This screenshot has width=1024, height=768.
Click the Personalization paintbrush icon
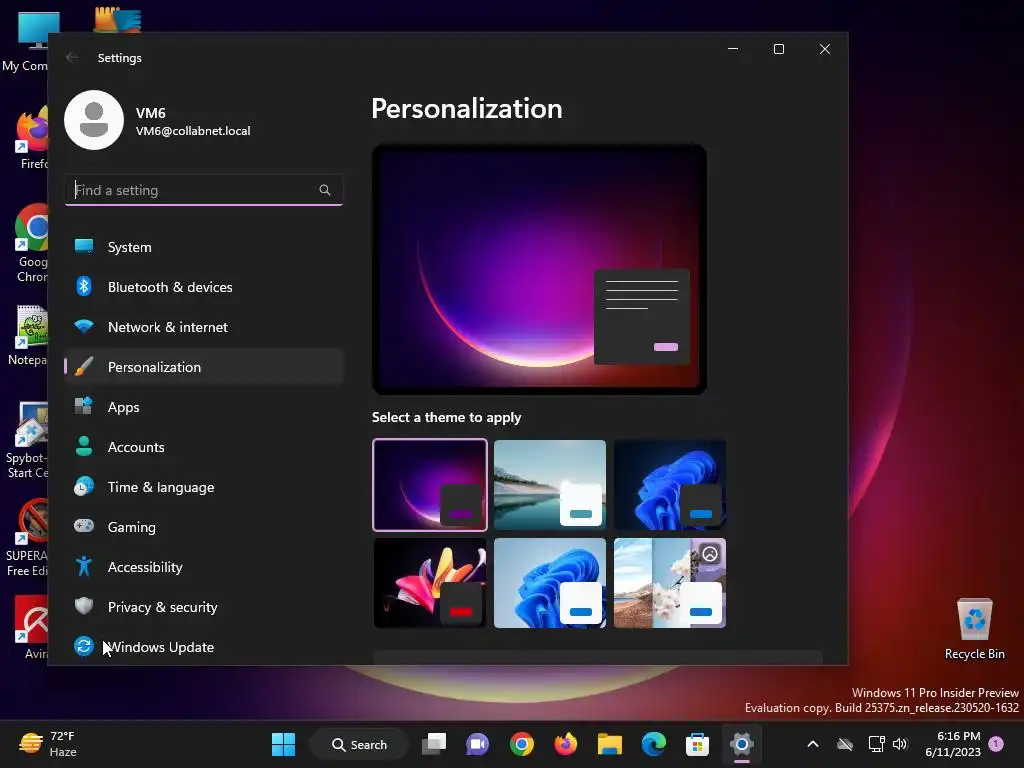point(84,366)
